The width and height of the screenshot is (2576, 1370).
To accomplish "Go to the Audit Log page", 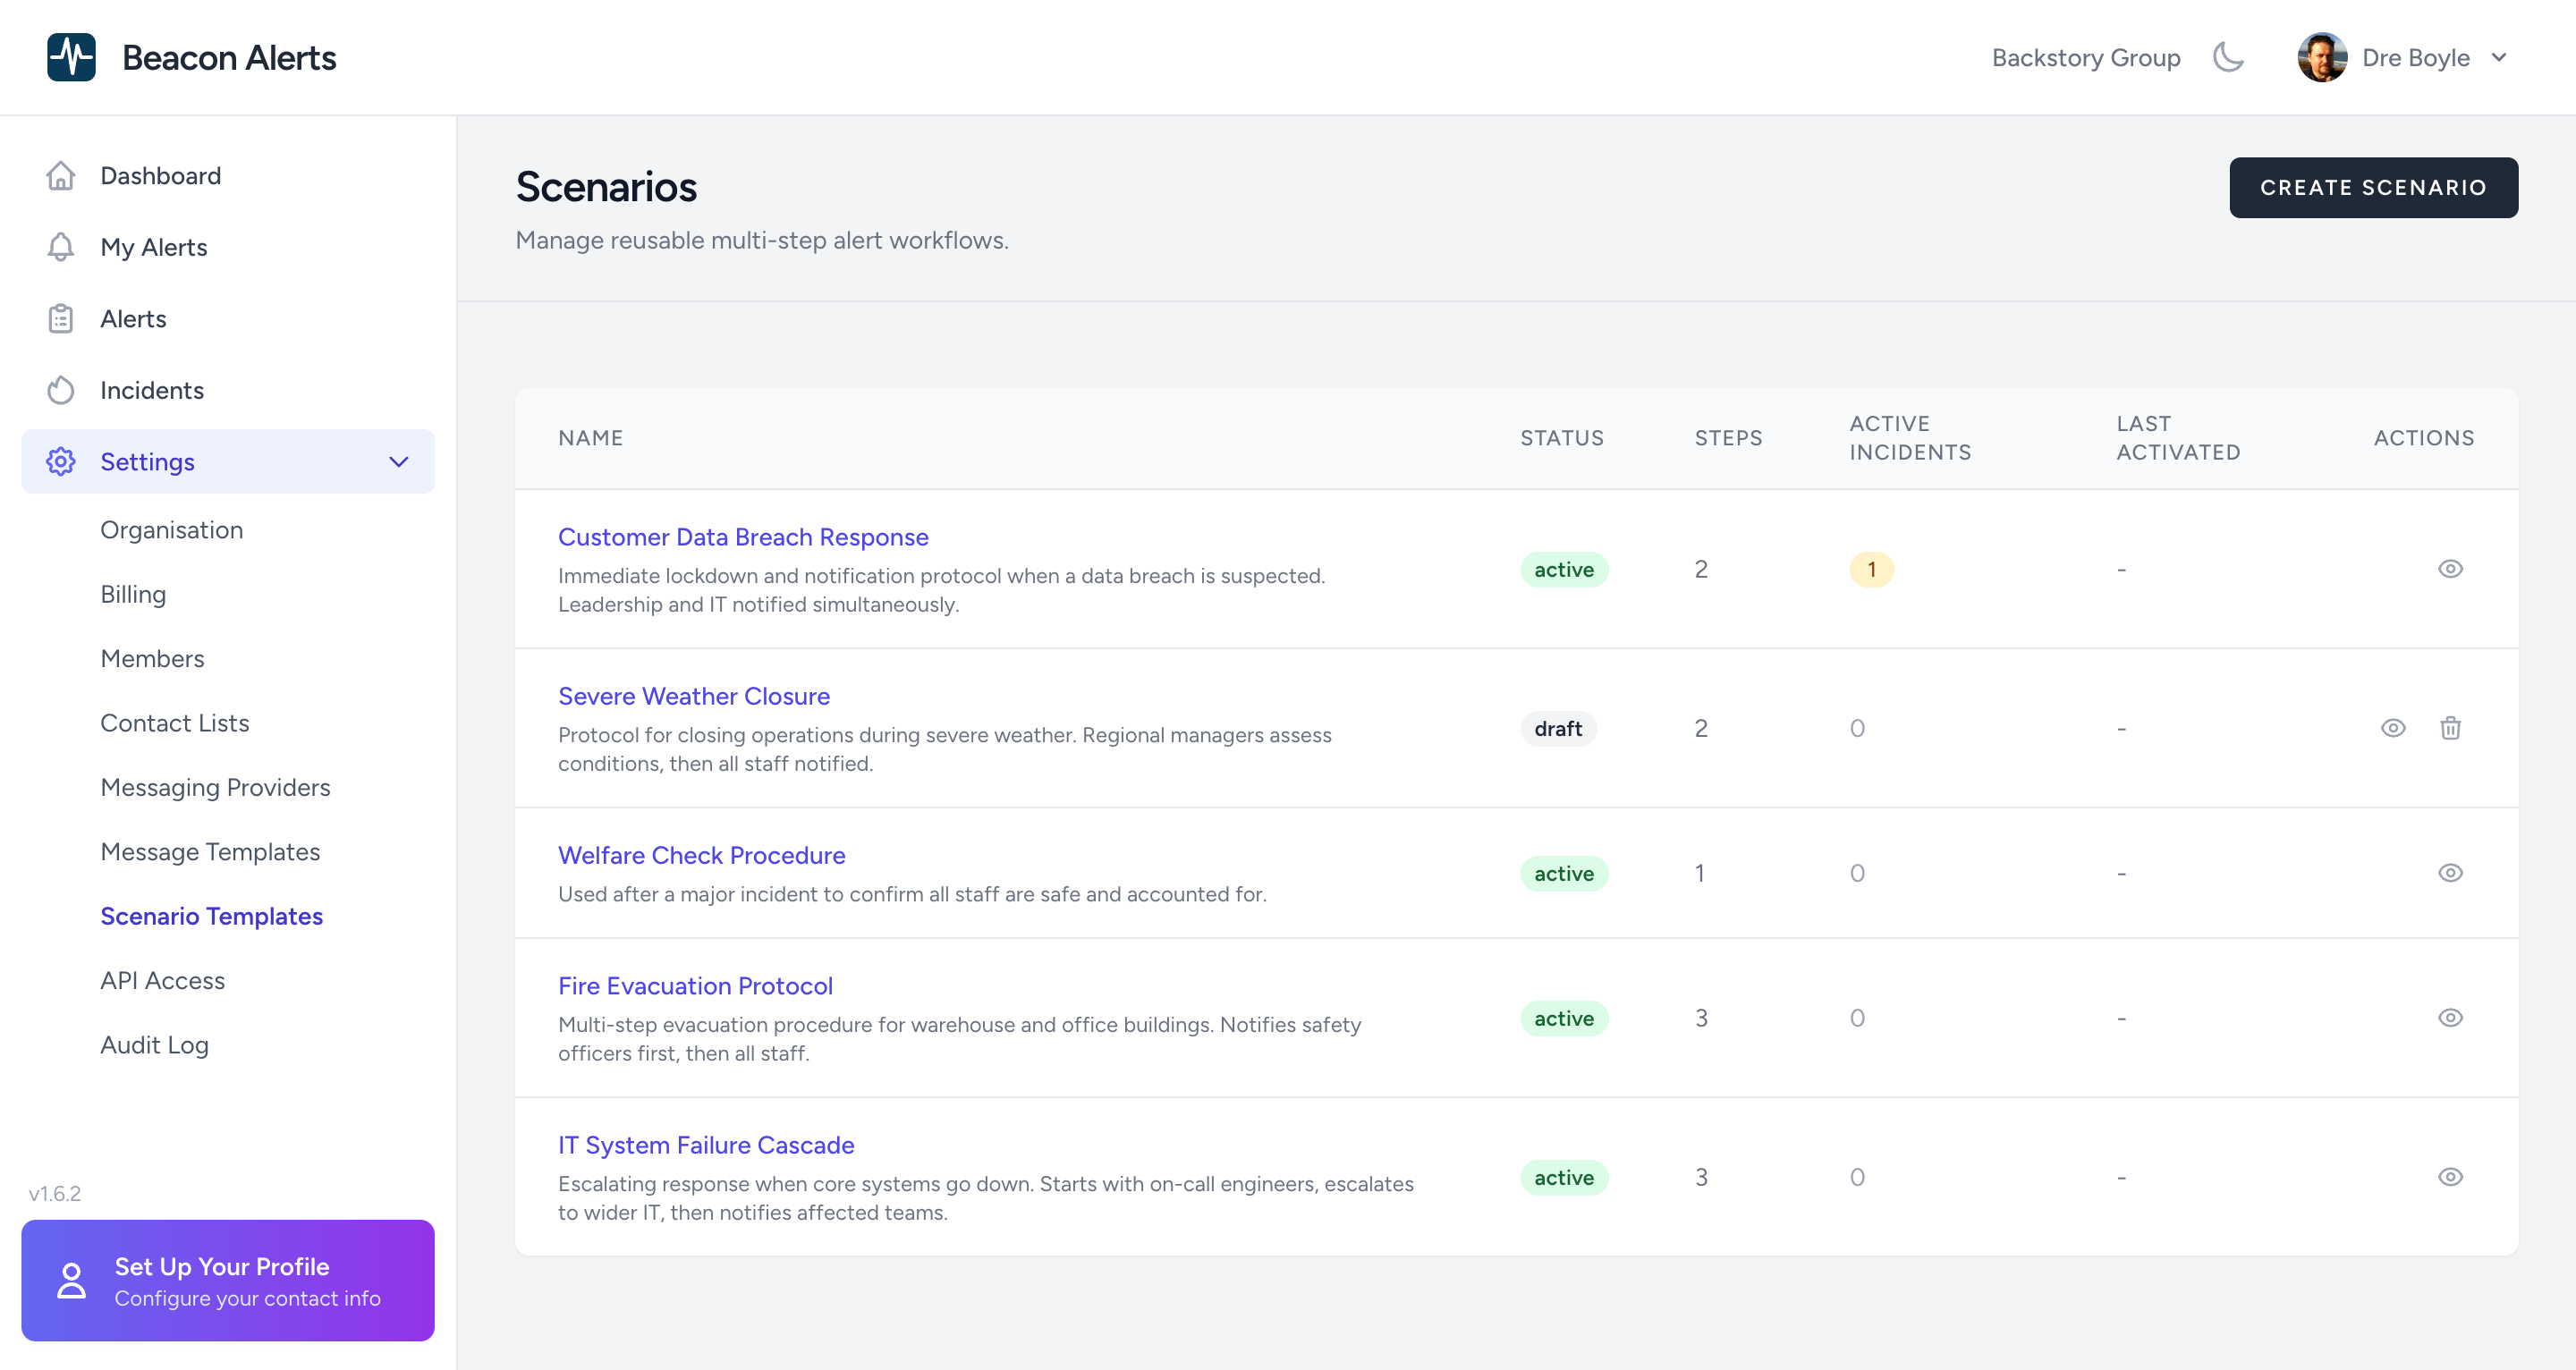I will 154,1045.
